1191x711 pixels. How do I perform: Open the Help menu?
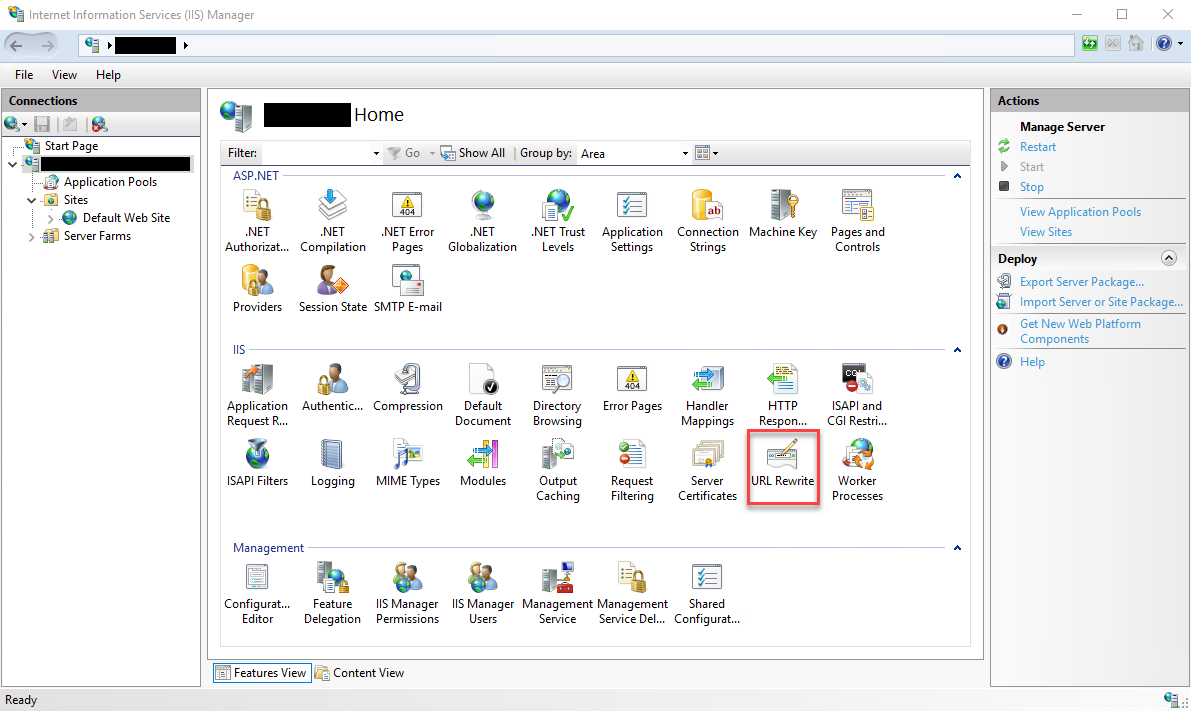pos(108,74)
